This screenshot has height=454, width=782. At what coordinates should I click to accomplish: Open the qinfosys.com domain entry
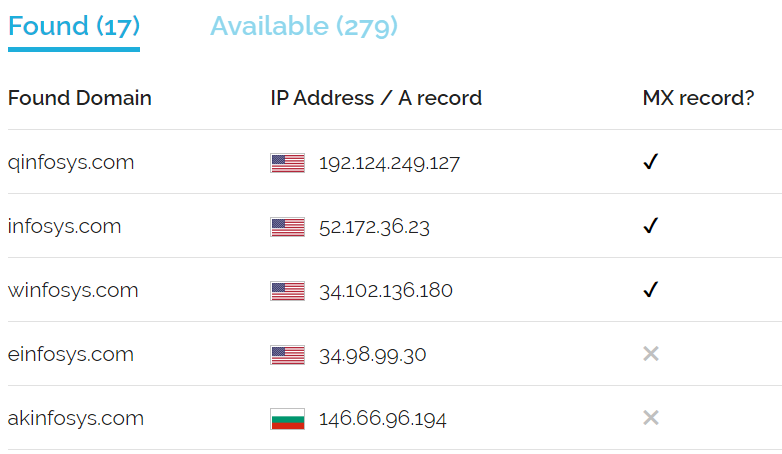pos(71,163)
